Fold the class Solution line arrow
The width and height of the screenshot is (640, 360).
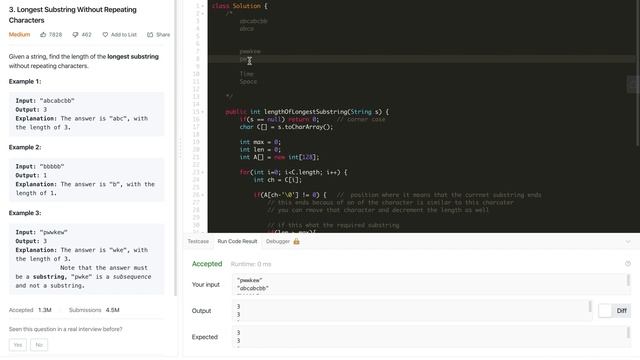[x=203, y=6]
